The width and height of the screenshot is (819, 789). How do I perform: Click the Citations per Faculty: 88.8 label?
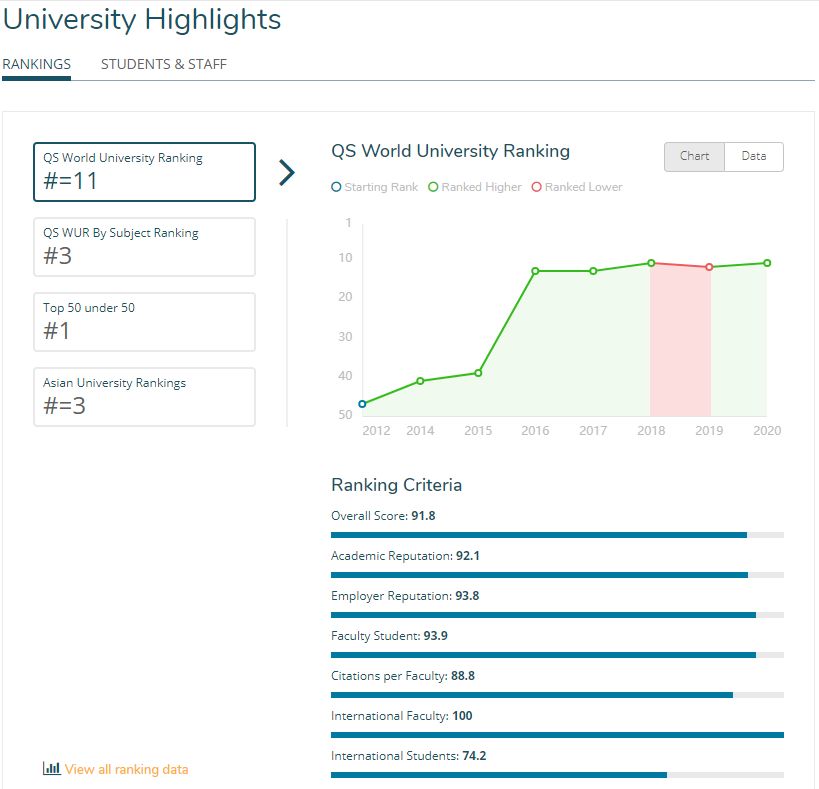[x=403, y=676]
